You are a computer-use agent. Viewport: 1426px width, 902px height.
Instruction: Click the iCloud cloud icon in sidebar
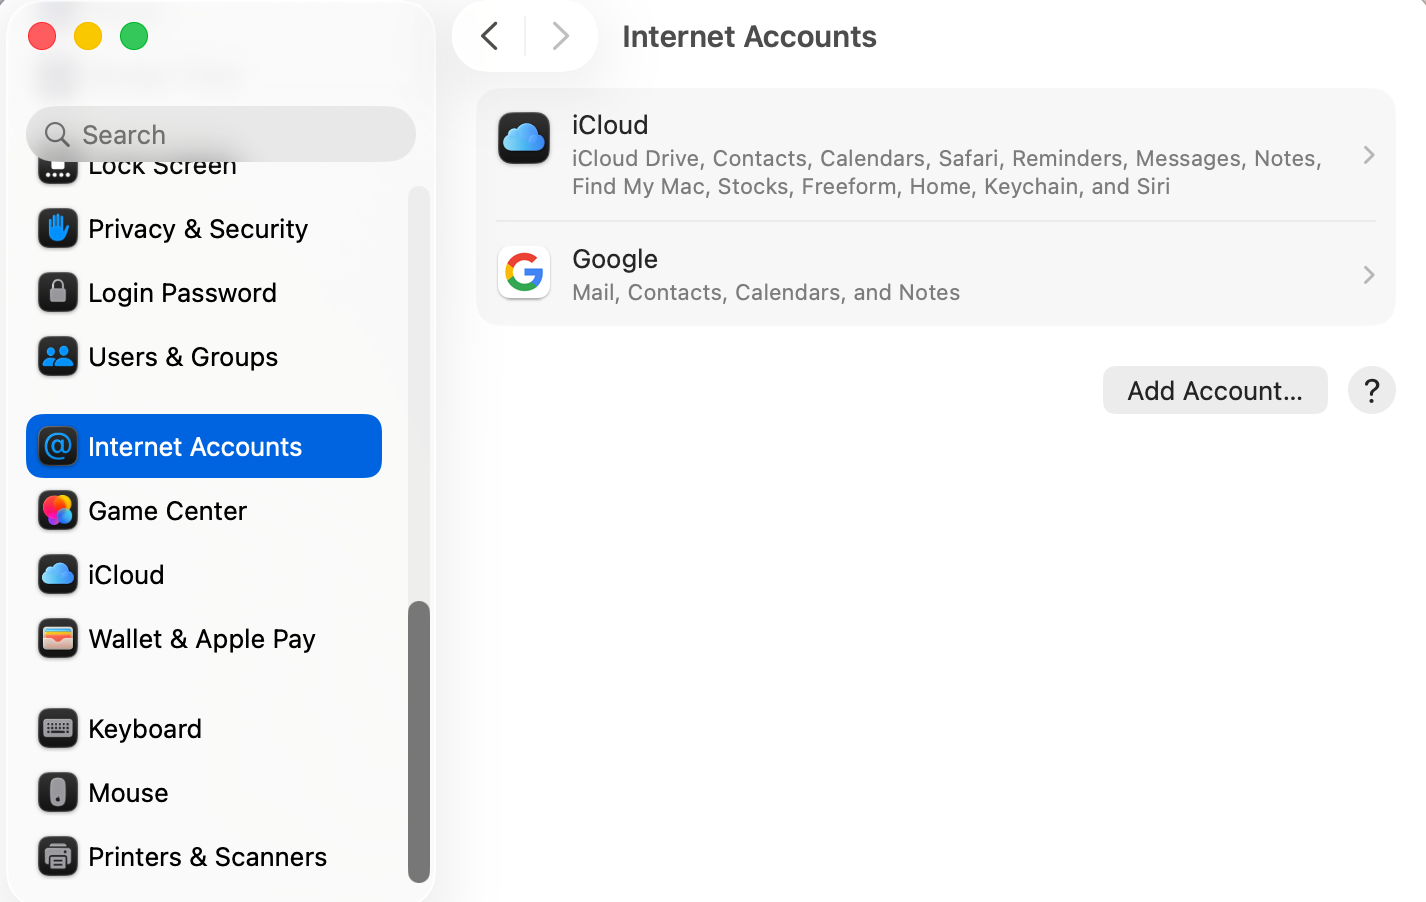point(58,575)
